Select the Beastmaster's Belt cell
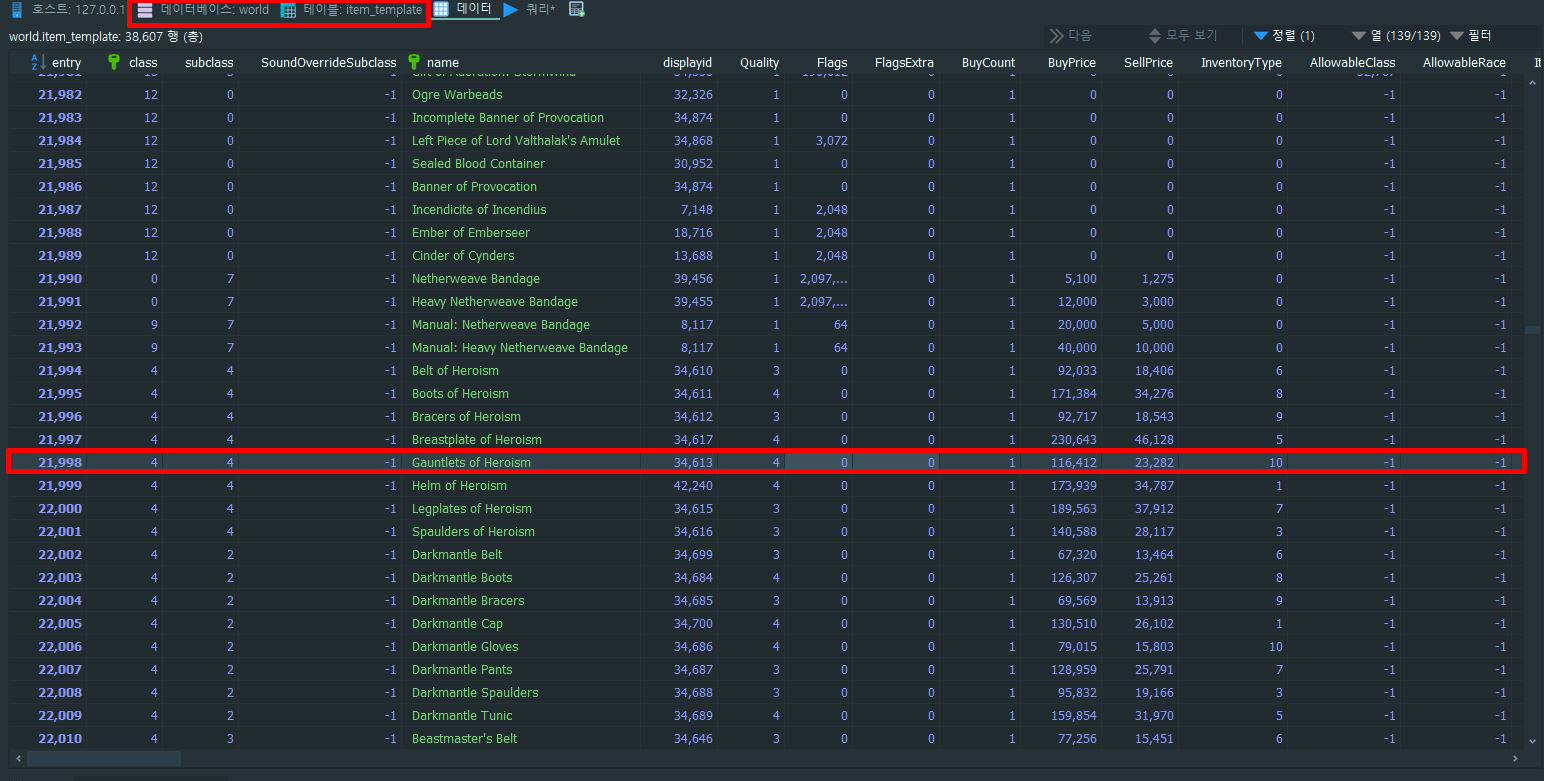Viewport: 1544px width, 781px height. coord(465,739)
